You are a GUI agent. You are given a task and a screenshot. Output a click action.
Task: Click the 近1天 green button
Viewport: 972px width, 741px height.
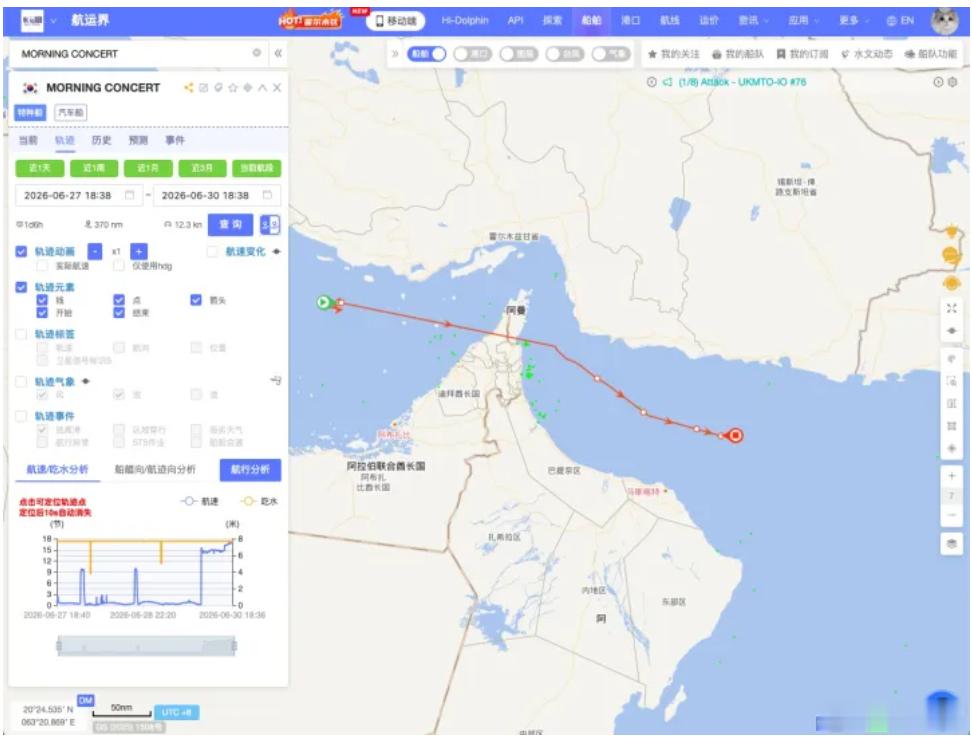point(40,168)
